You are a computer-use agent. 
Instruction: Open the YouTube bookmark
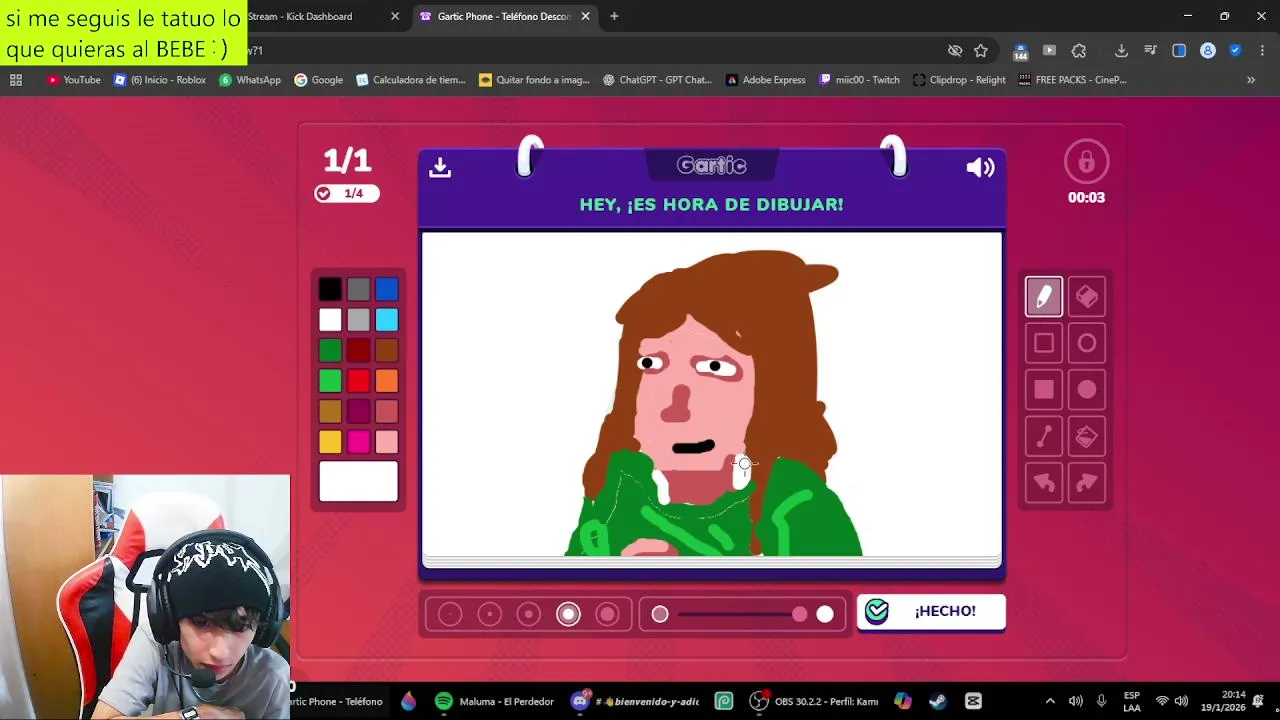[74, 80]
